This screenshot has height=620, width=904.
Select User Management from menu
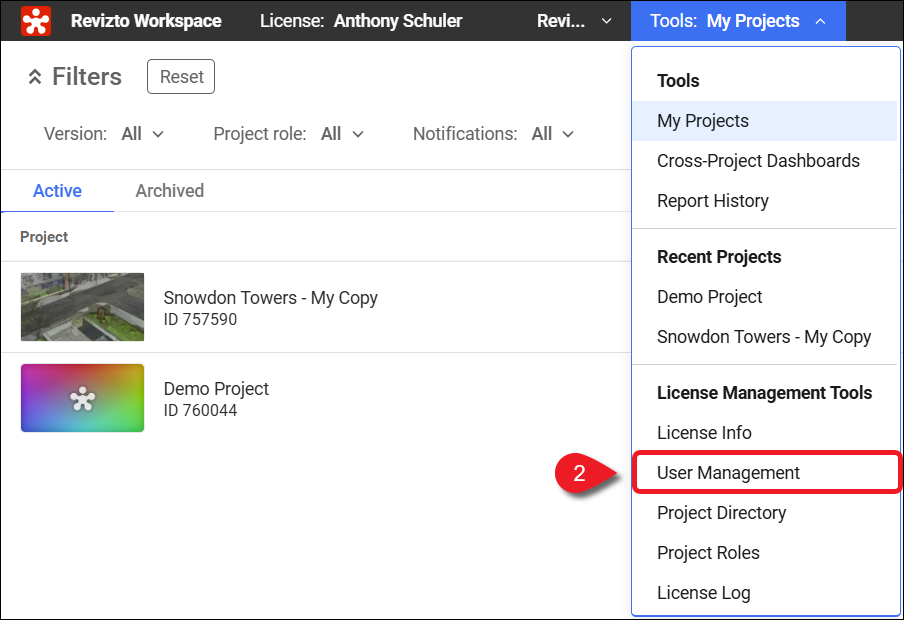coord(728,473)
